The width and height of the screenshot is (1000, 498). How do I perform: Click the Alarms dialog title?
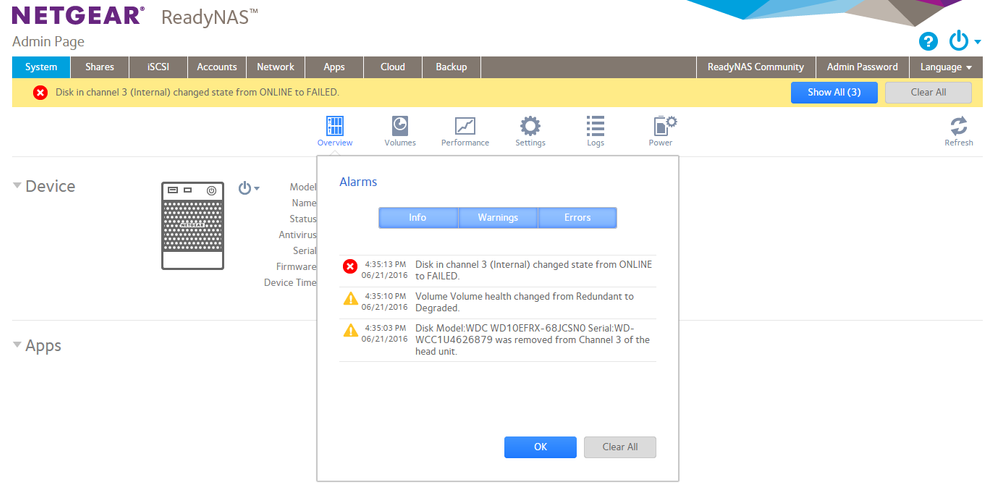click(x=358, y=182)
